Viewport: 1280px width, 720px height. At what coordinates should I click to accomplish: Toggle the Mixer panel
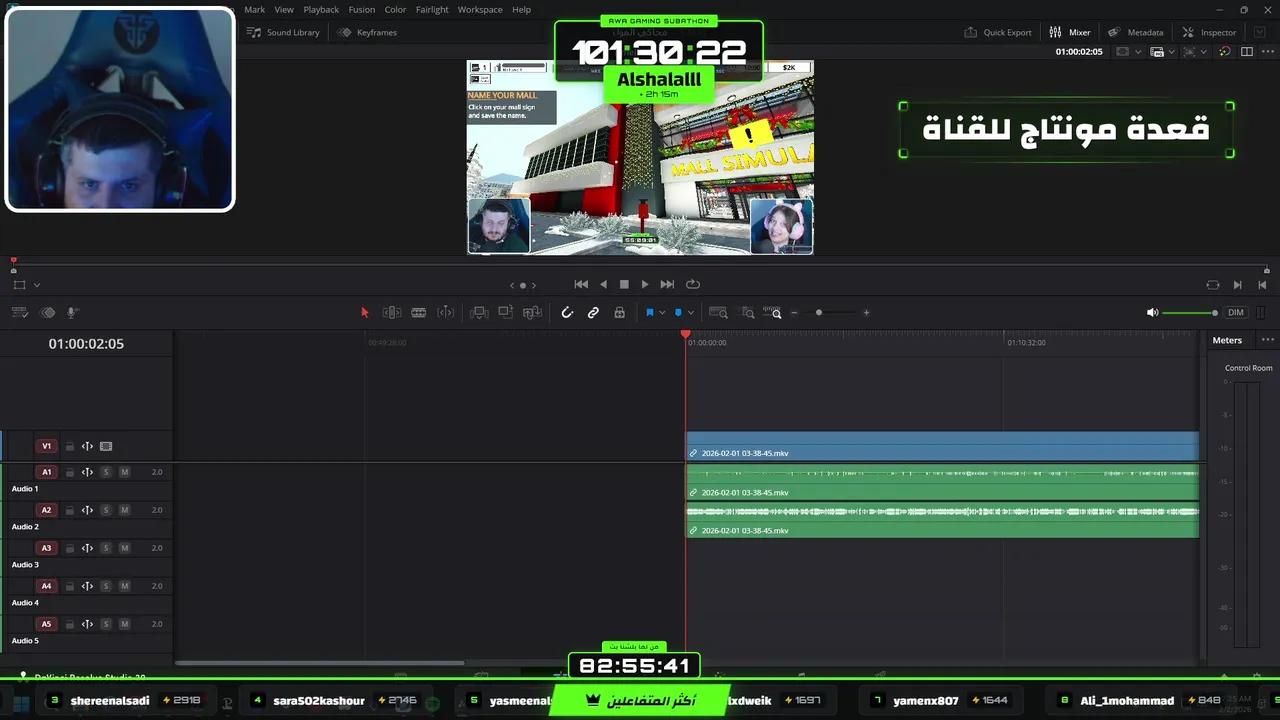(1069, 32)
